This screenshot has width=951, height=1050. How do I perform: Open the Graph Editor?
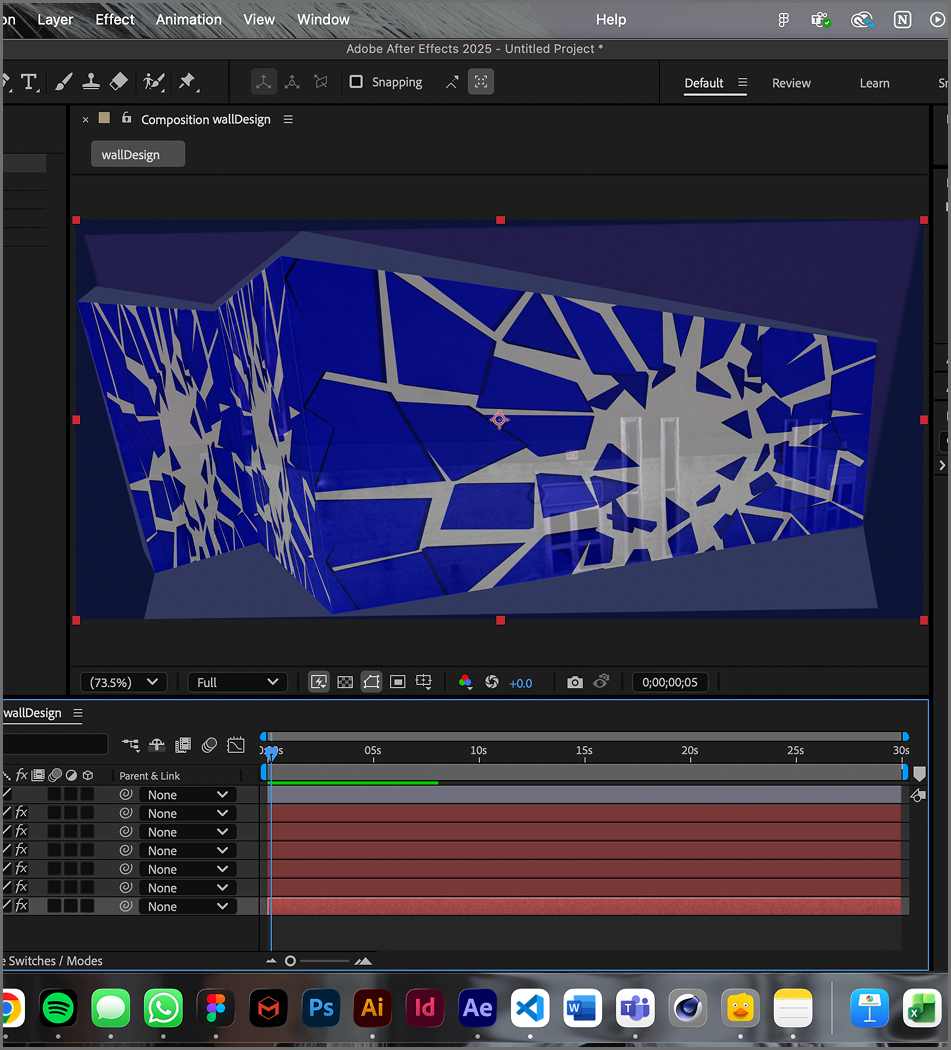tap(236, 744)
